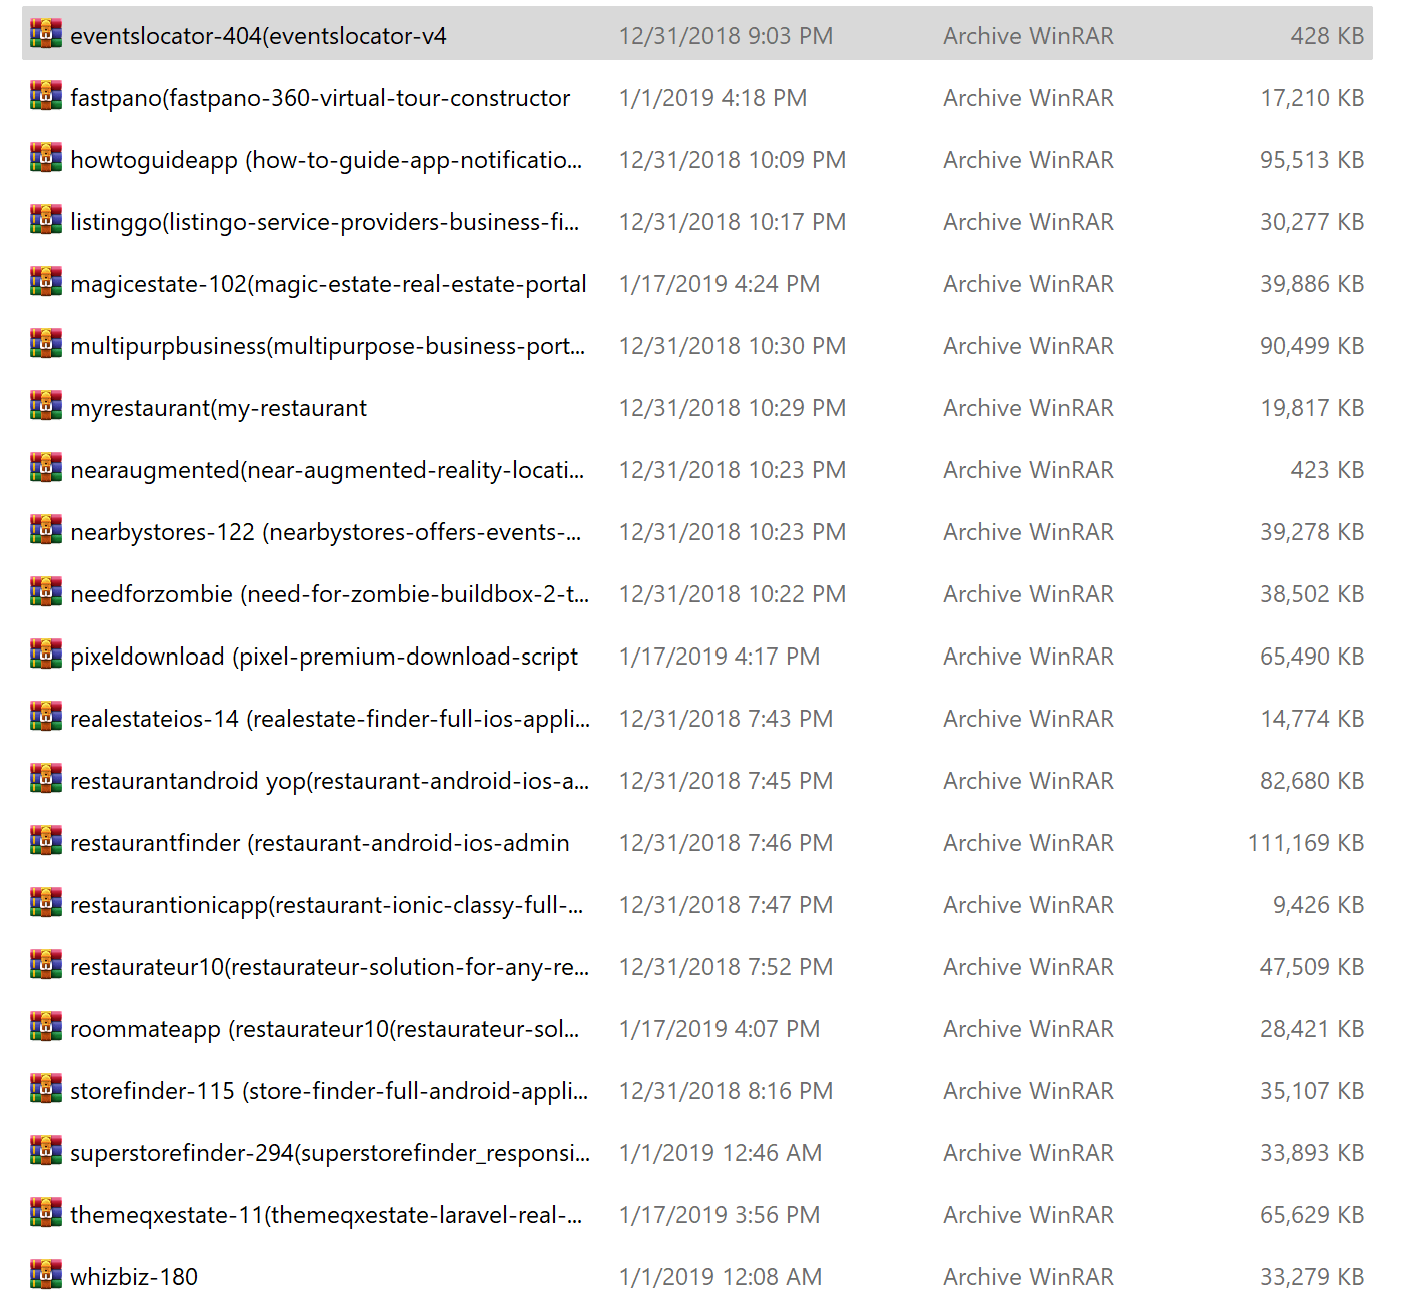Select file name magicestate-102(magic-estate-real-estate-portal

(x=329, y=284)
